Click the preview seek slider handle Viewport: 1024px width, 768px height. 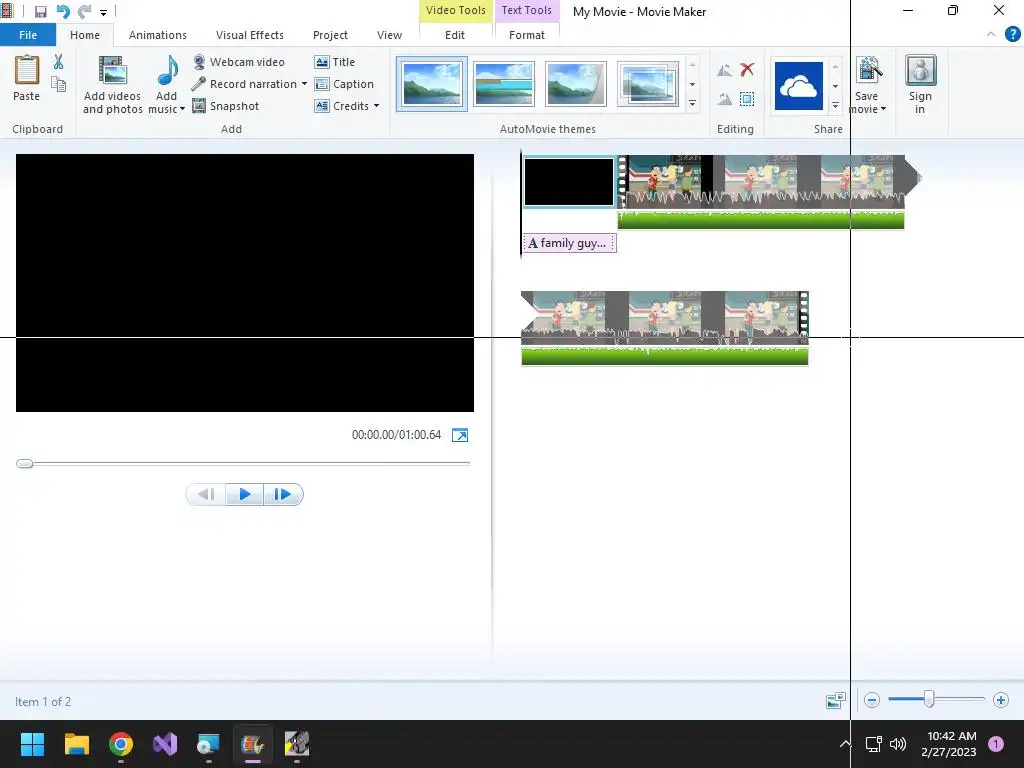coord(25,464)
